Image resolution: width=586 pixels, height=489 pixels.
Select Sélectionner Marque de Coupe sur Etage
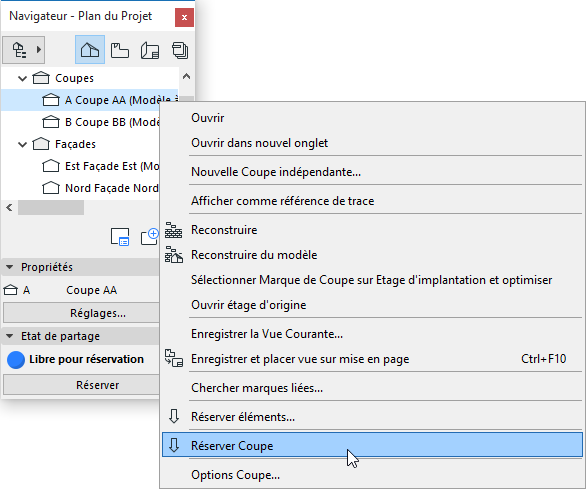pos(371,280)
